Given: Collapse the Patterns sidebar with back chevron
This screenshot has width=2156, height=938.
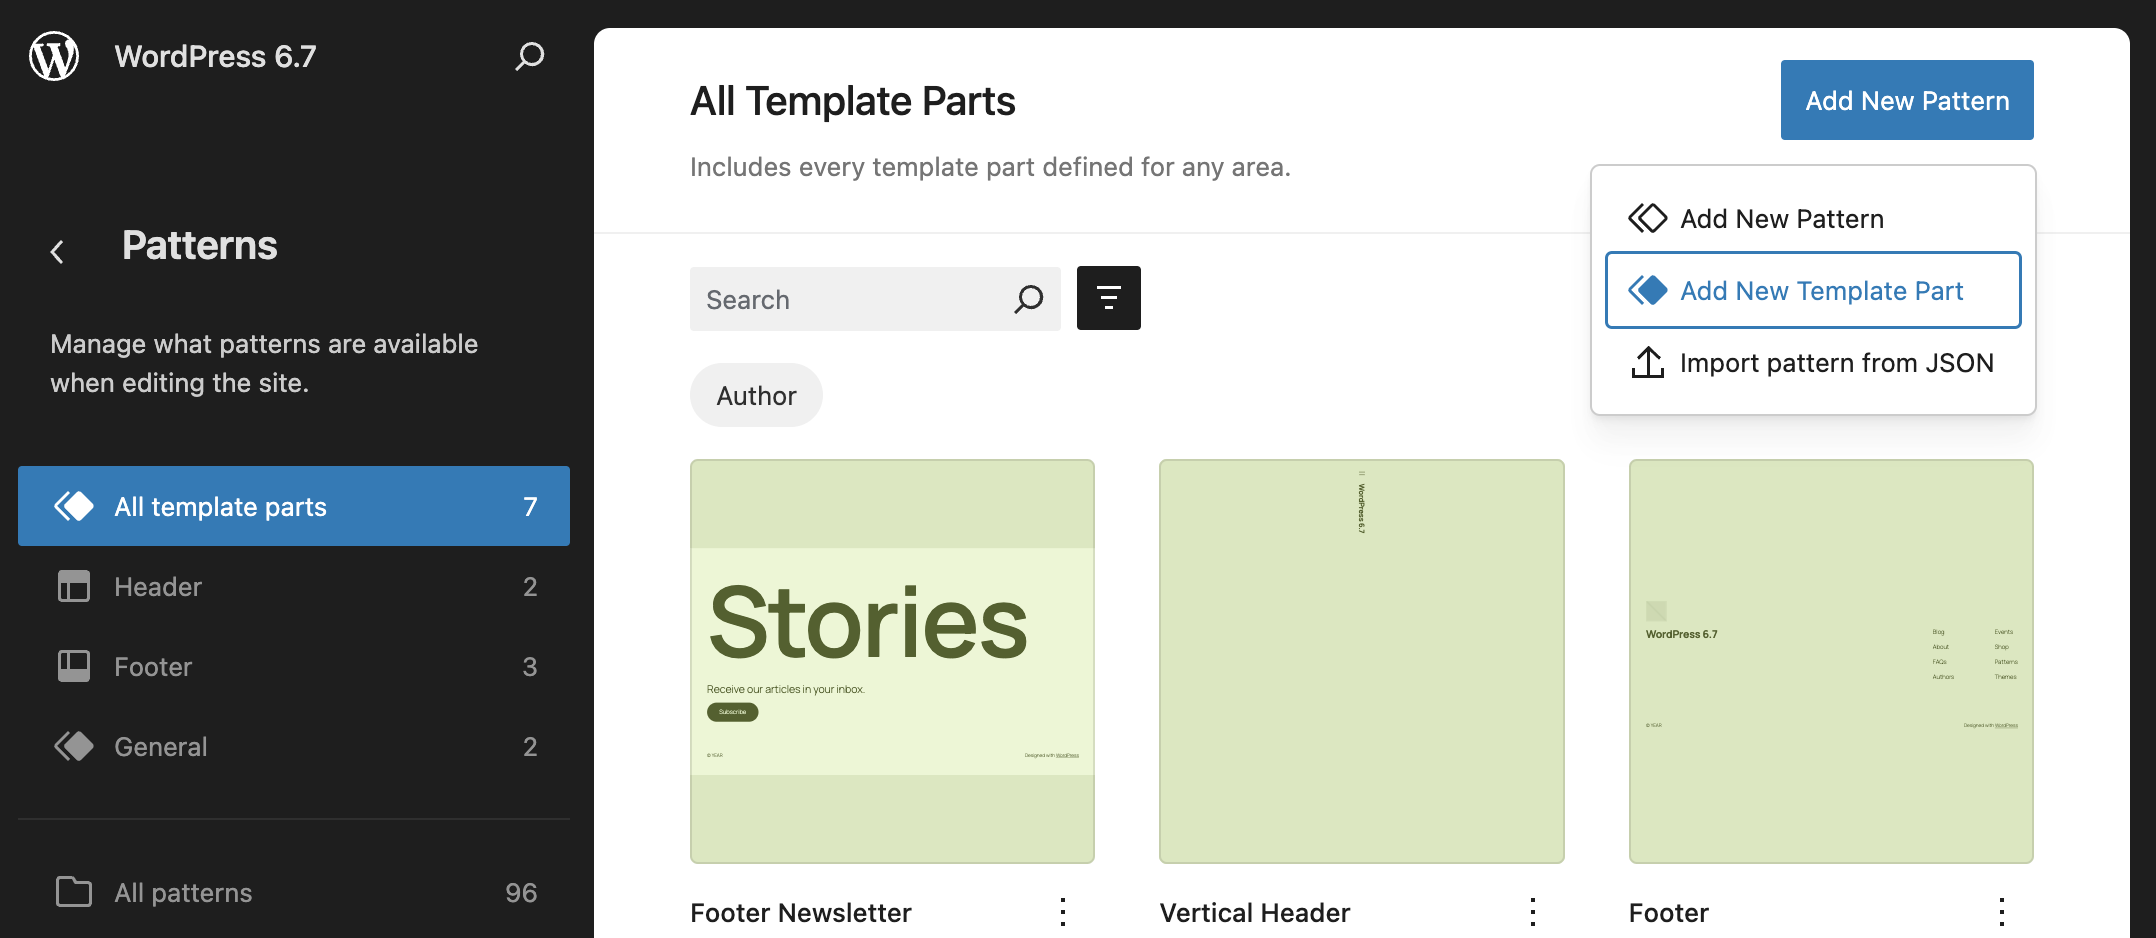Looking at the screenshot, I should click(x=58, y=251).
